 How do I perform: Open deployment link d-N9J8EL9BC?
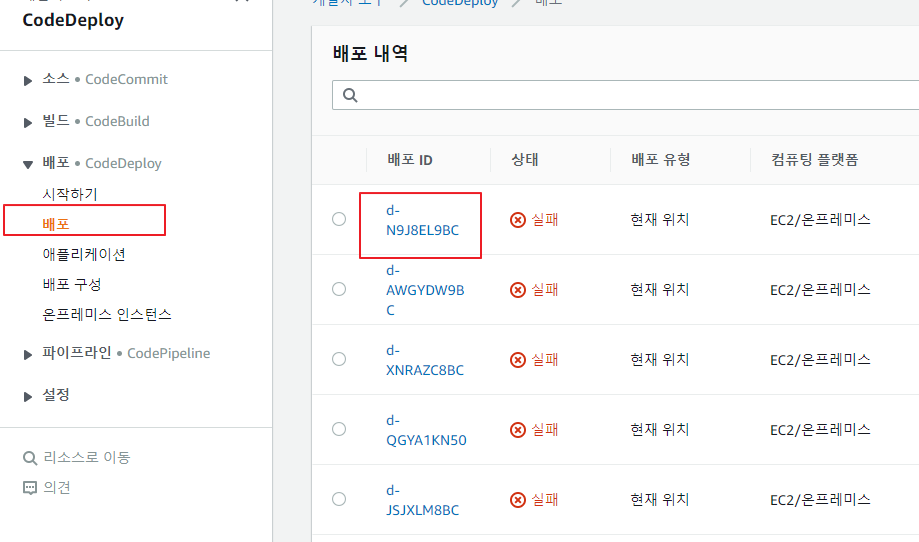pos(422,220)
